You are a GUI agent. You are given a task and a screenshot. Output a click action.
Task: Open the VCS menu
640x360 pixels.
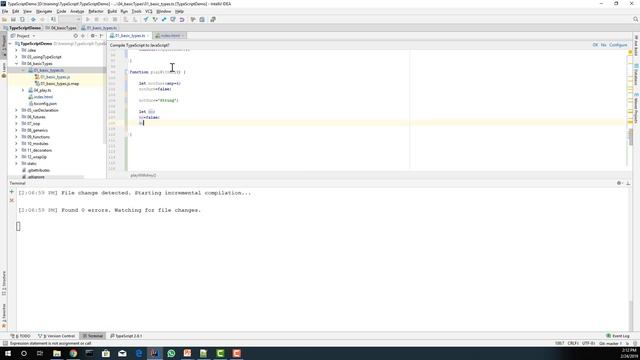point(149,11)
